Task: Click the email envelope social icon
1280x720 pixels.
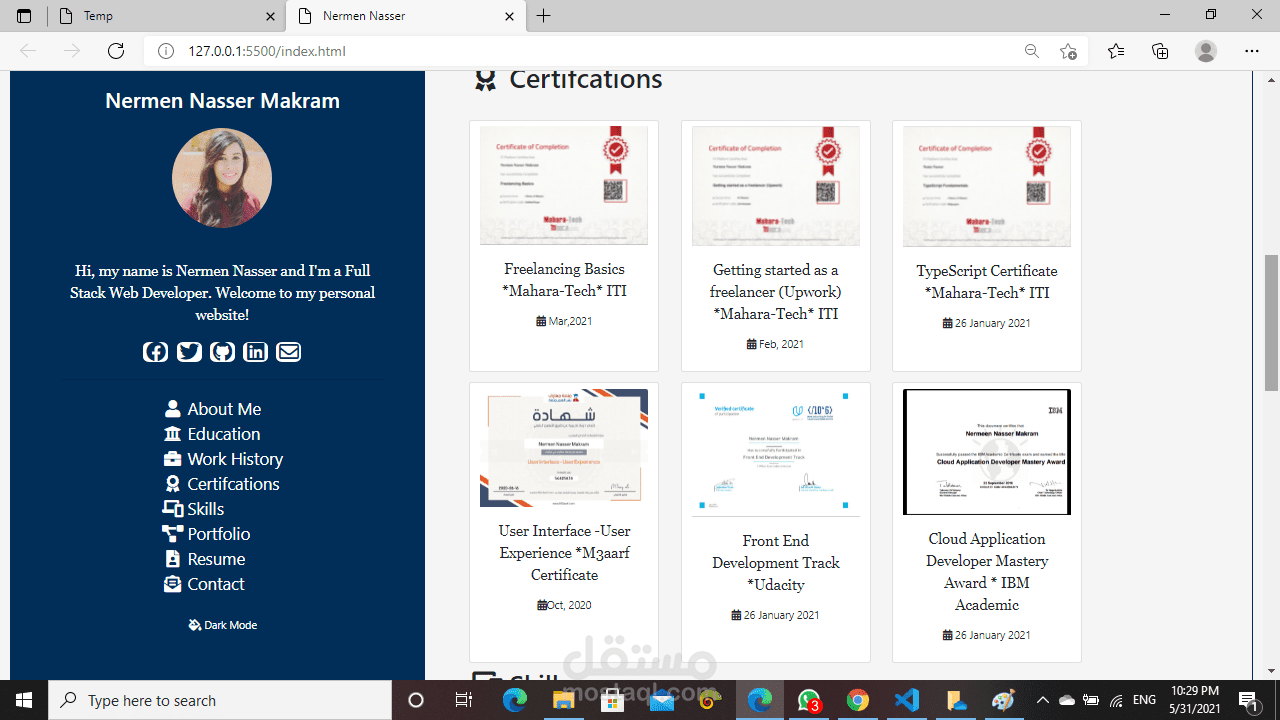Action: (x=289, y=352)
